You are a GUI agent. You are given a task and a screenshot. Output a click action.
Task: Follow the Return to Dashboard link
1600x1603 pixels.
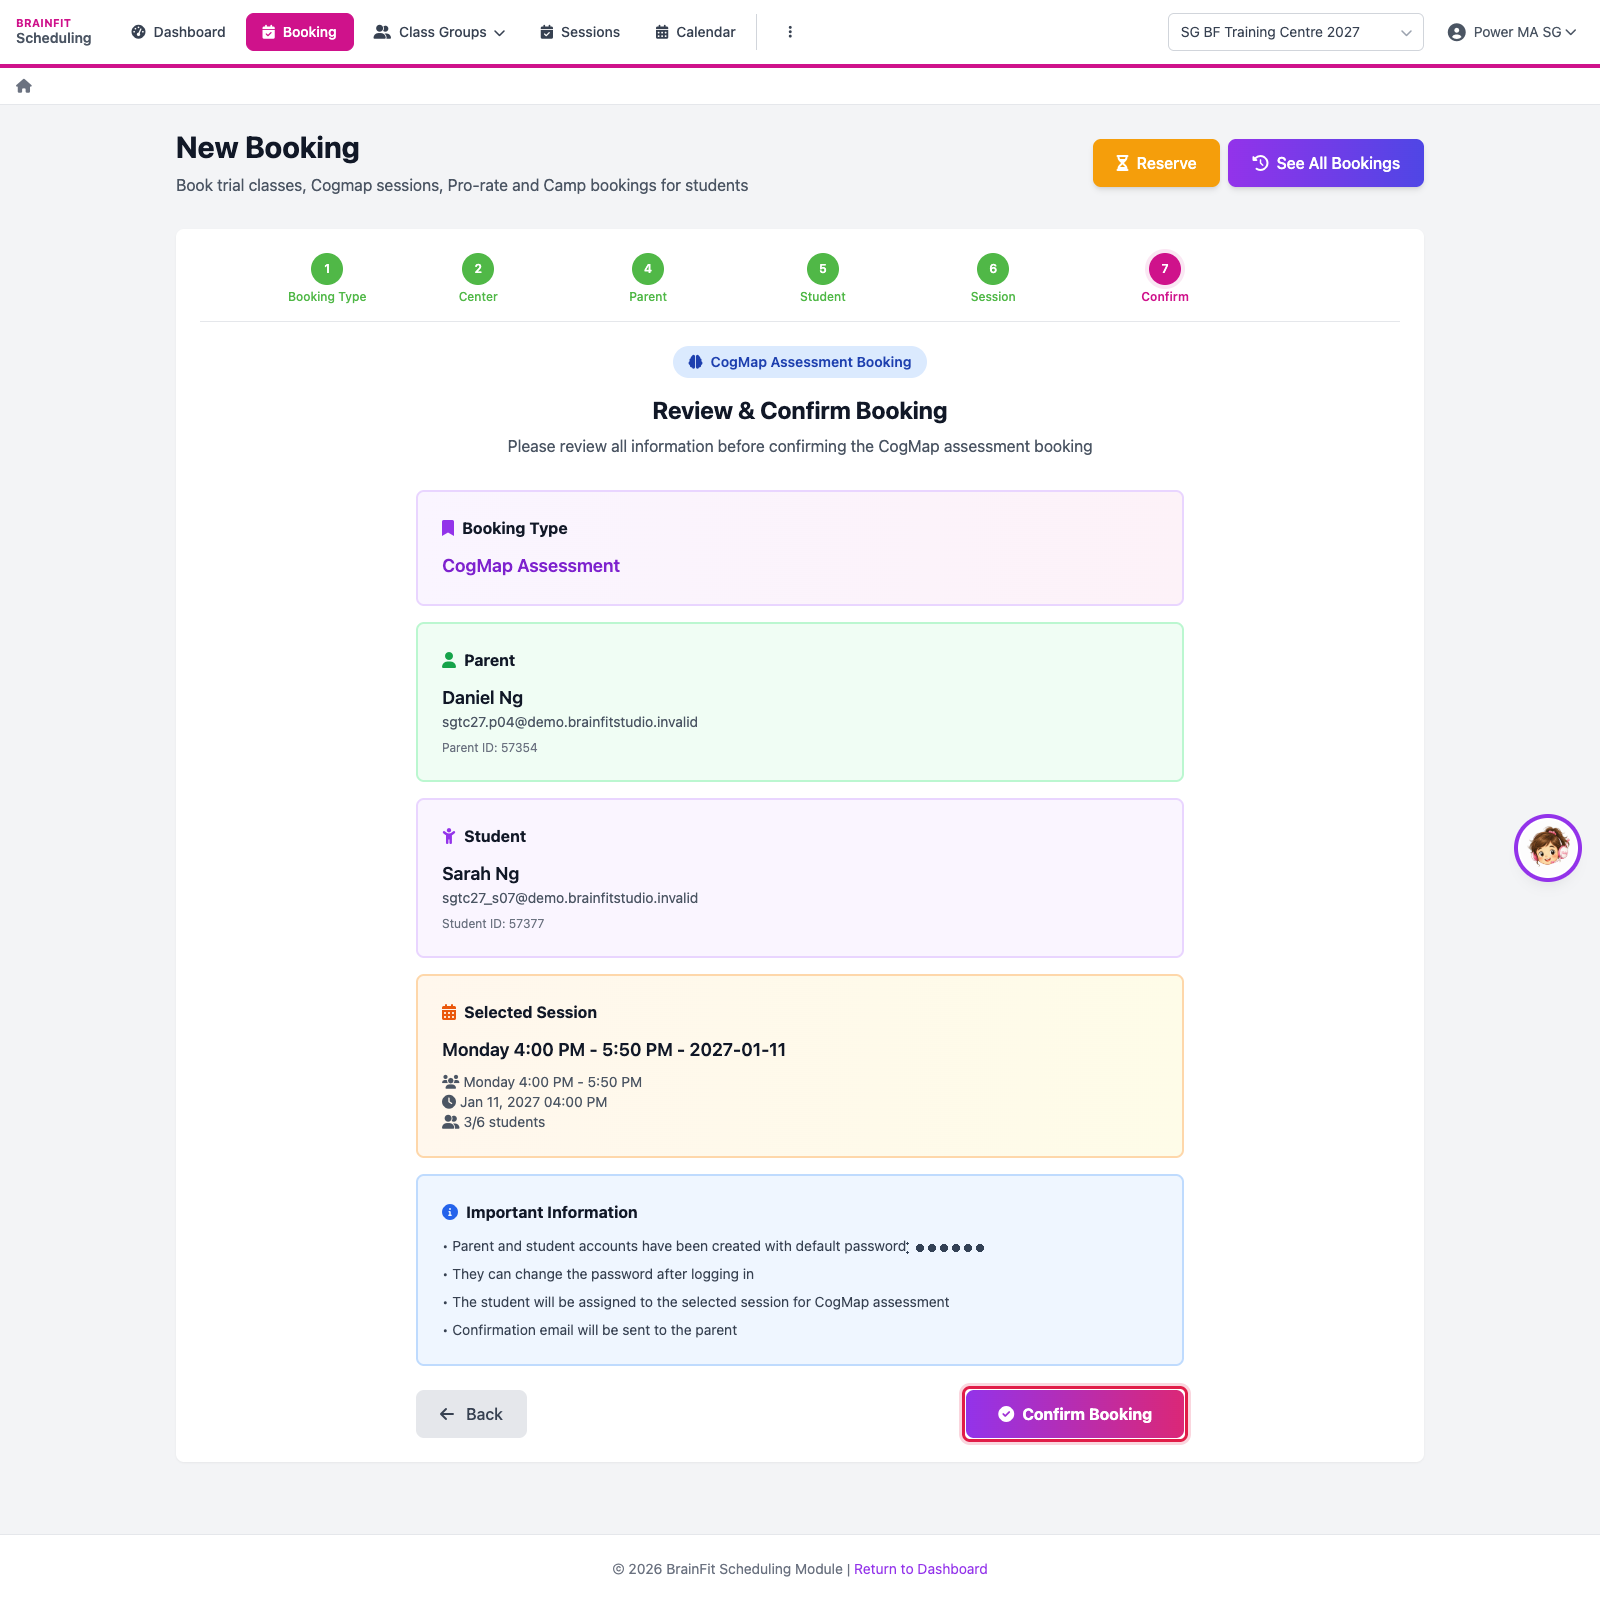[920, 1569]
